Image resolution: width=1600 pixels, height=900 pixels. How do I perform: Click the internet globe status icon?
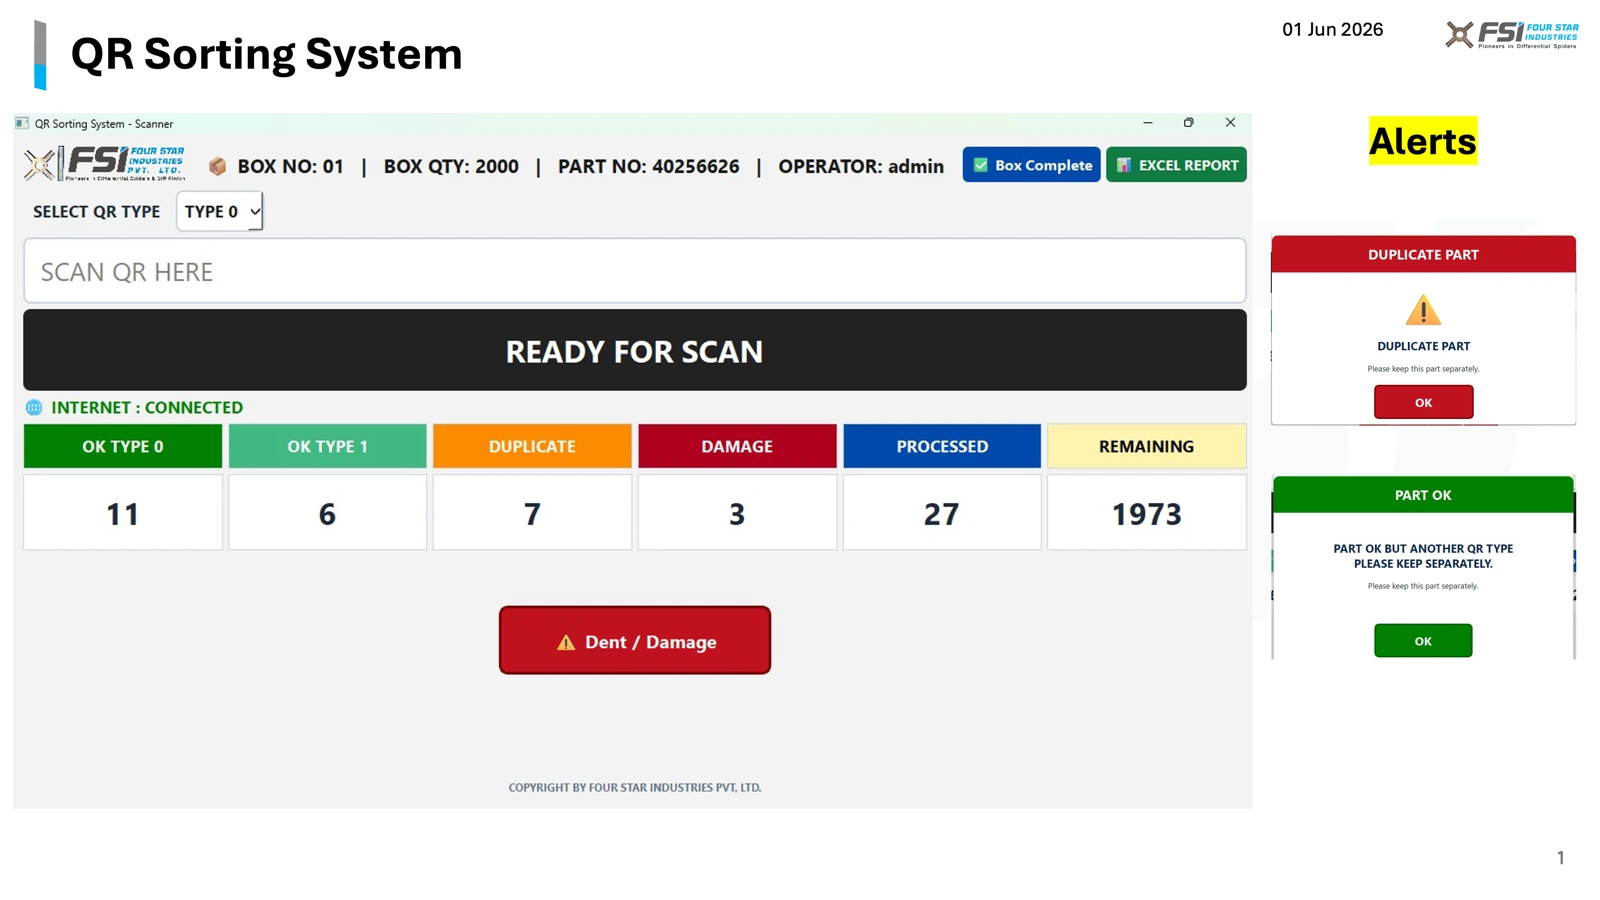[34, 408]
